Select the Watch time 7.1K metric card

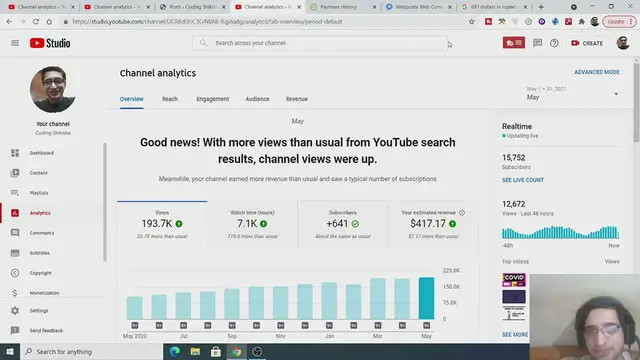252,224
